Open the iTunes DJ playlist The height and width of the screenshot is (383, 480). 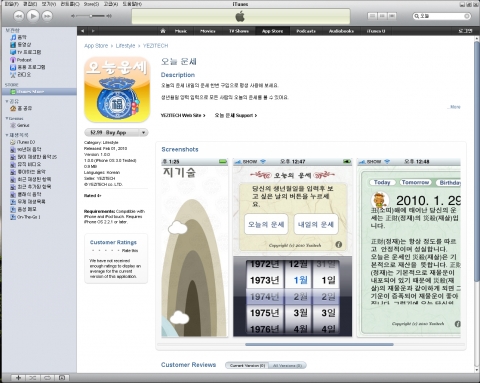click(x=26, y=142)
